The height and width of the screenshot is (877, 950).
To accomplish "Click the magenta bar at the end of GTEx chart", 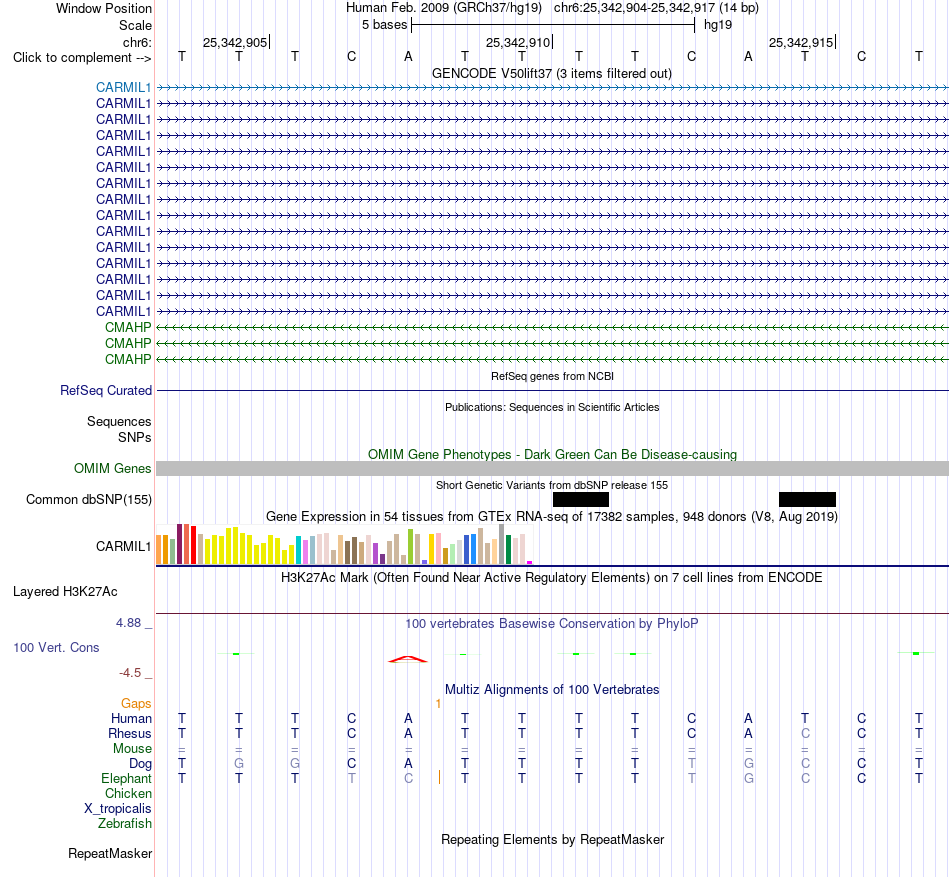I will (530, 563).
